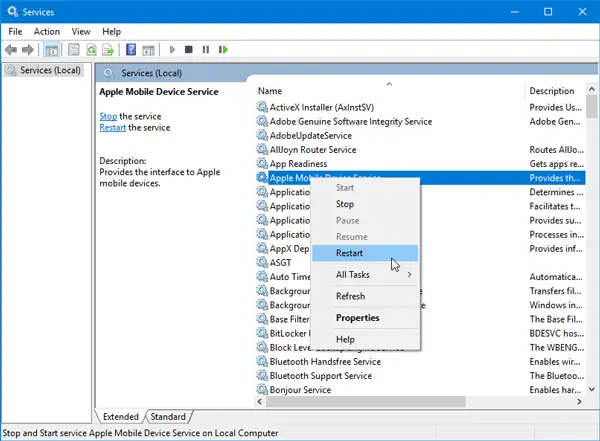This screenshot has width=600, height=441.
Task: Select Services (Local) in the tree
Action: (50, 70)
